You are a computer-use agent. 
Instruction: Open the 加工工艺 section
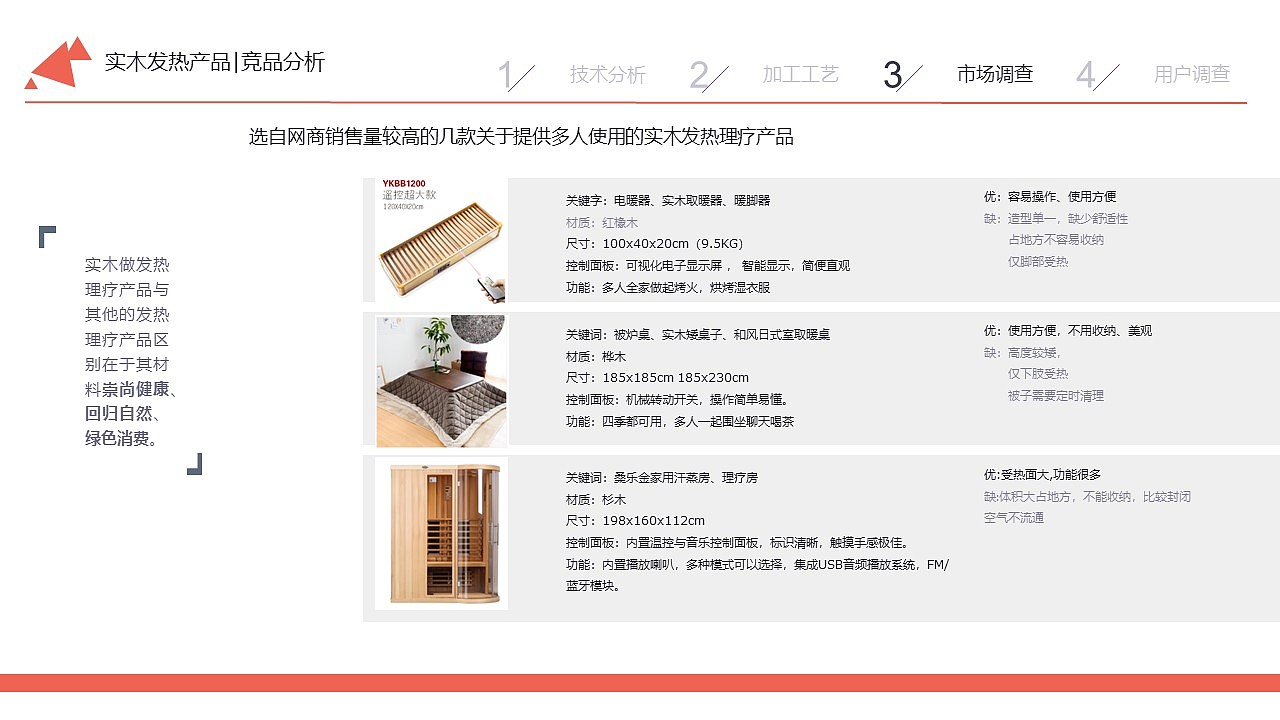(x=801, y=72)
